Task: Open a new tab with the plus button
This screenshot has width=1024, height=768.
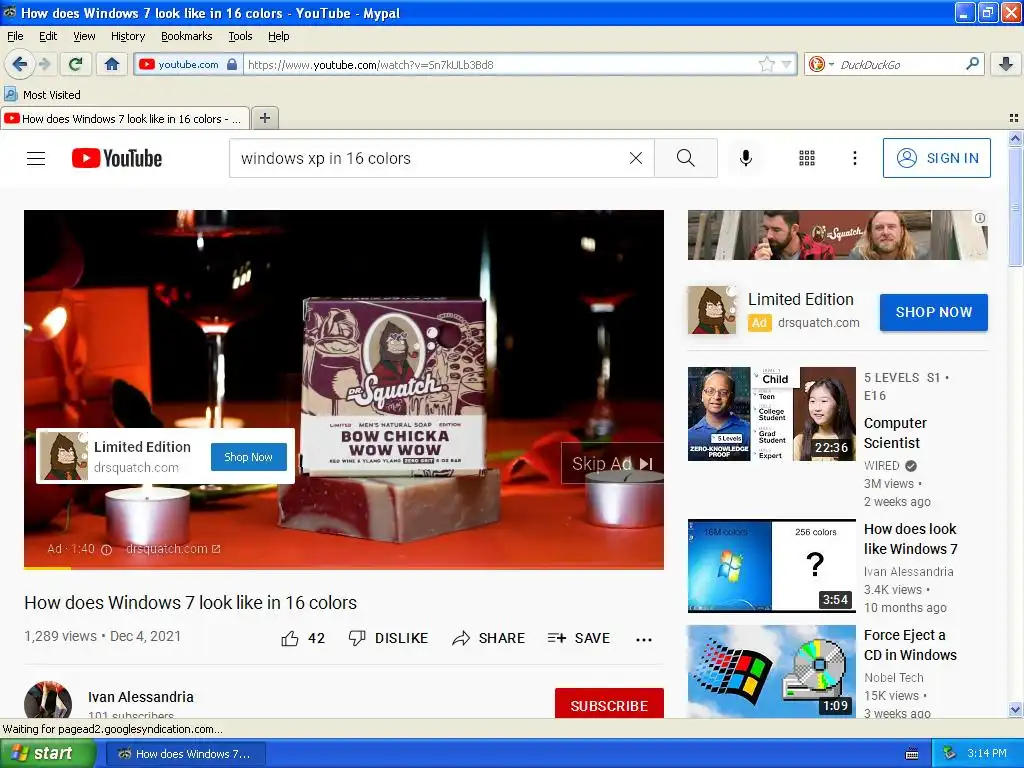Action: coord(264,118)
